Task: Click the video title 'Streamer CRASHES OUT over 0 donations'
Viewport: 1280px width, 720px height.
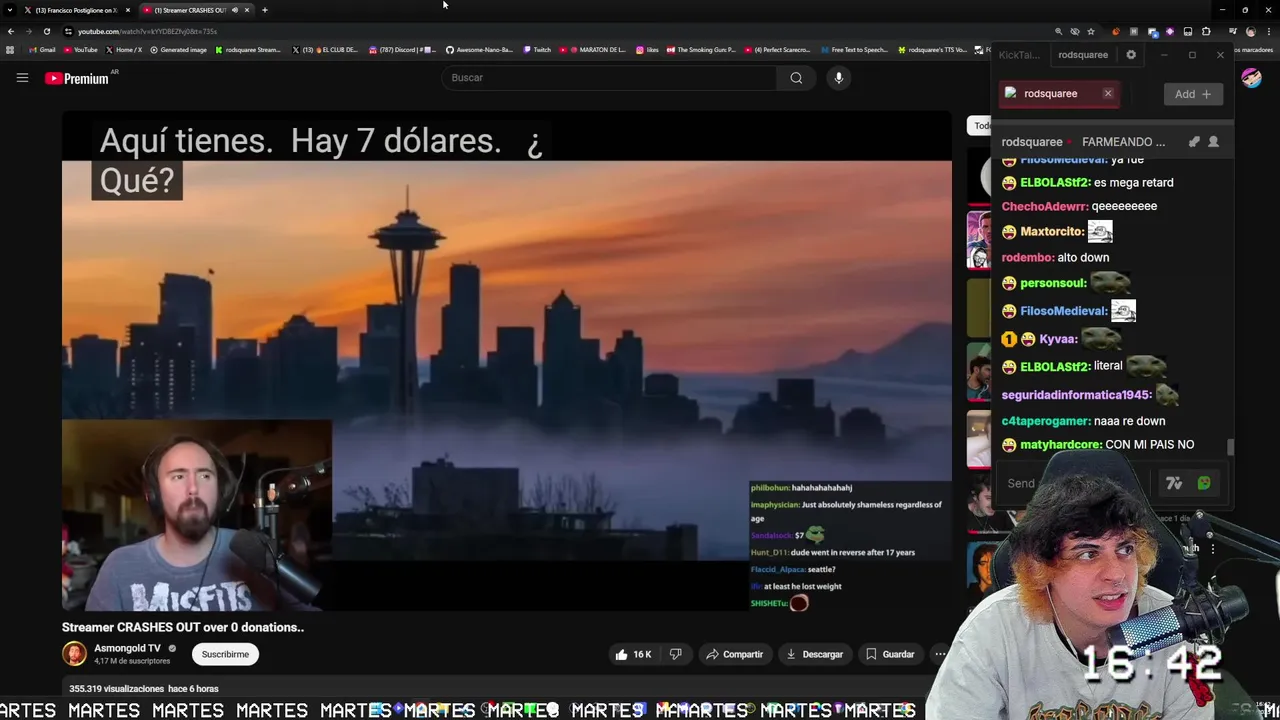Action: click(183, 627)
